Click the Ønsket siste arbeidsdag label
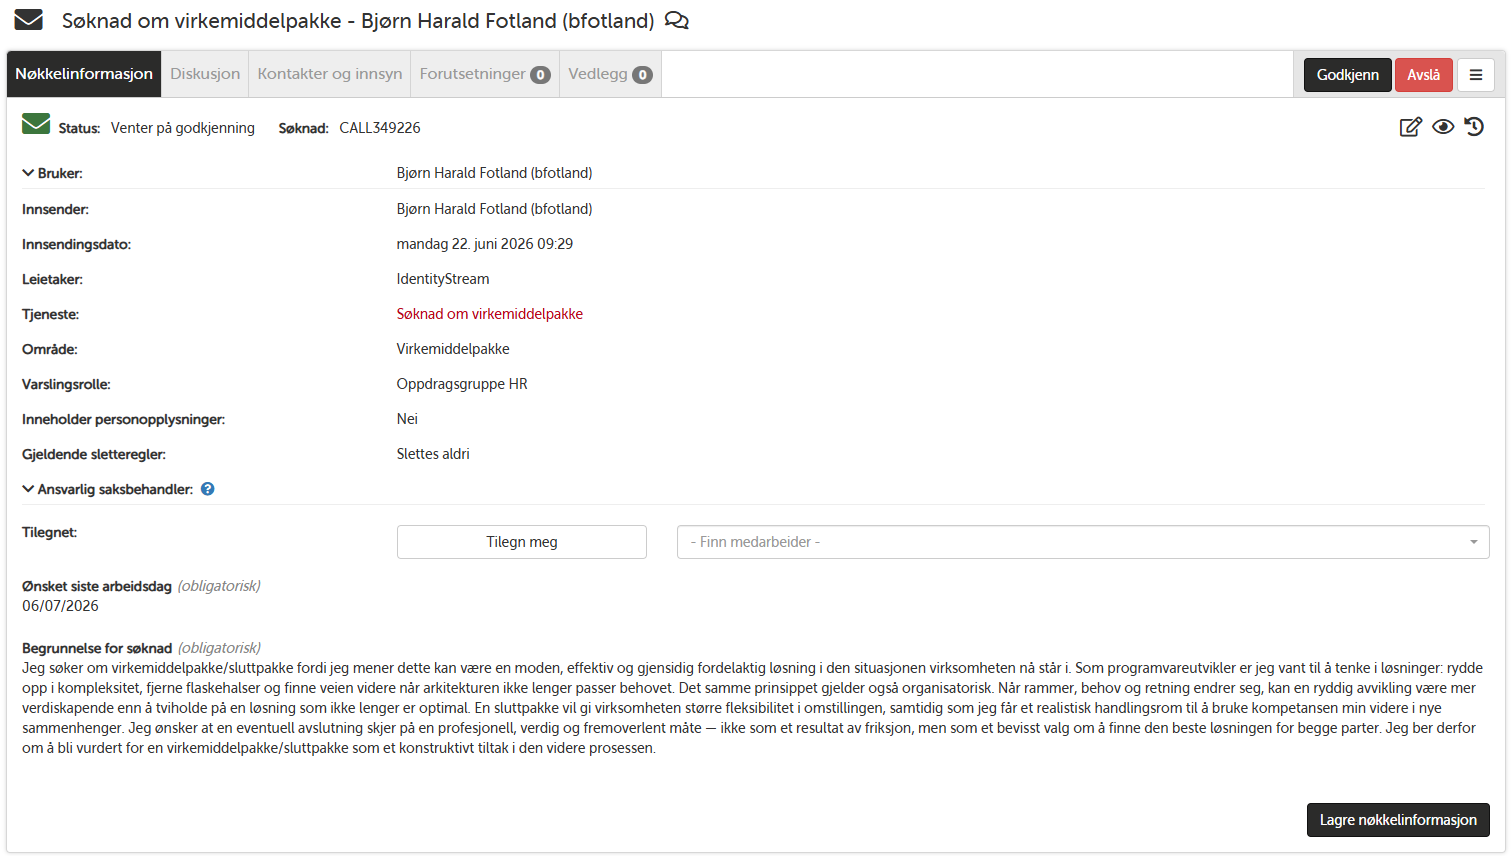The image size is (1511, 856). click(x=97, y=586)
